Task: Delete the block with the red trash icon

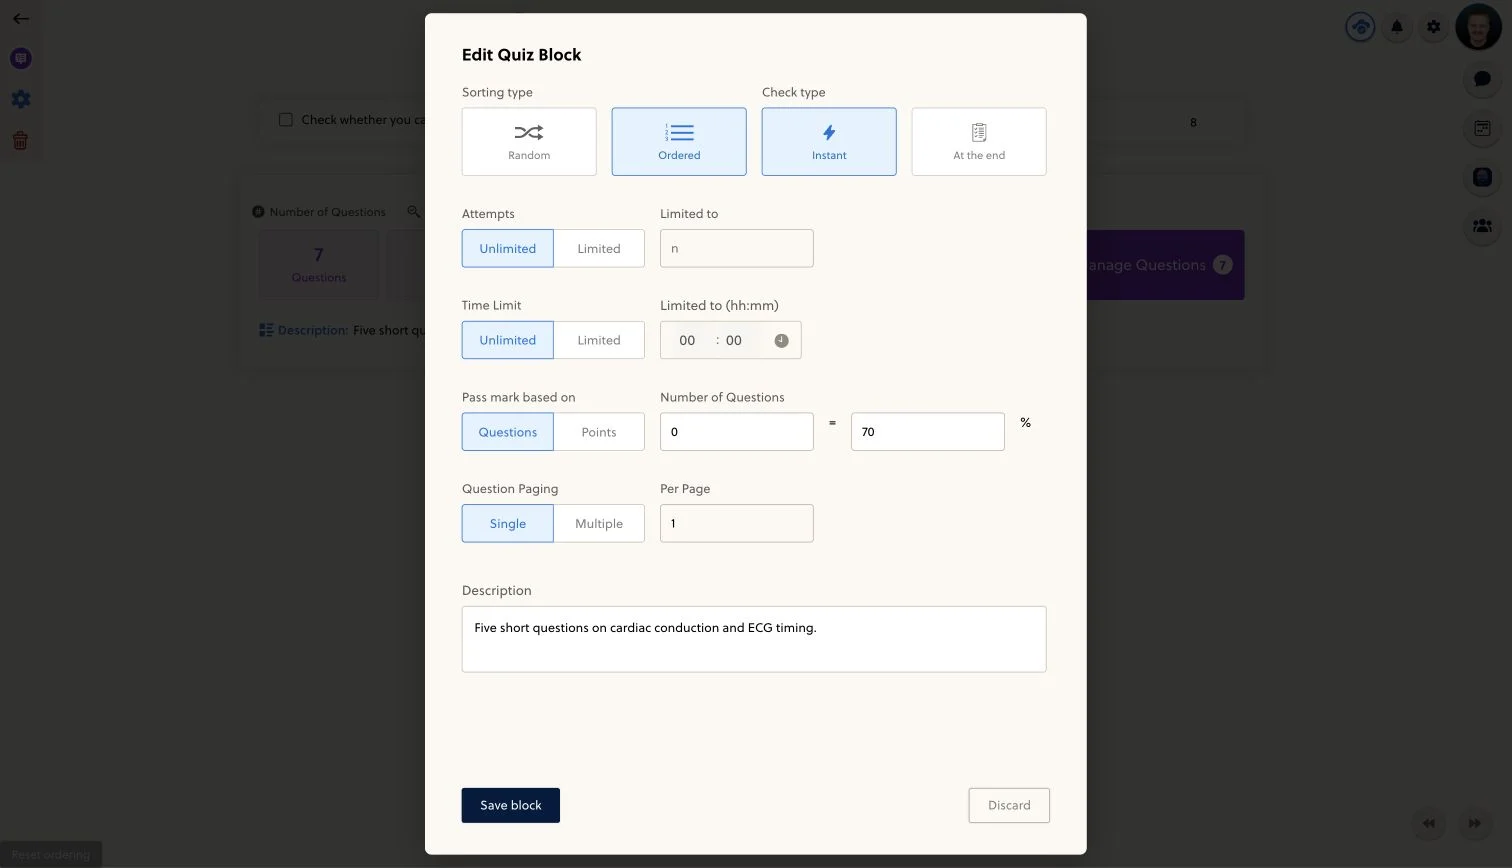Action: point(21,140)
